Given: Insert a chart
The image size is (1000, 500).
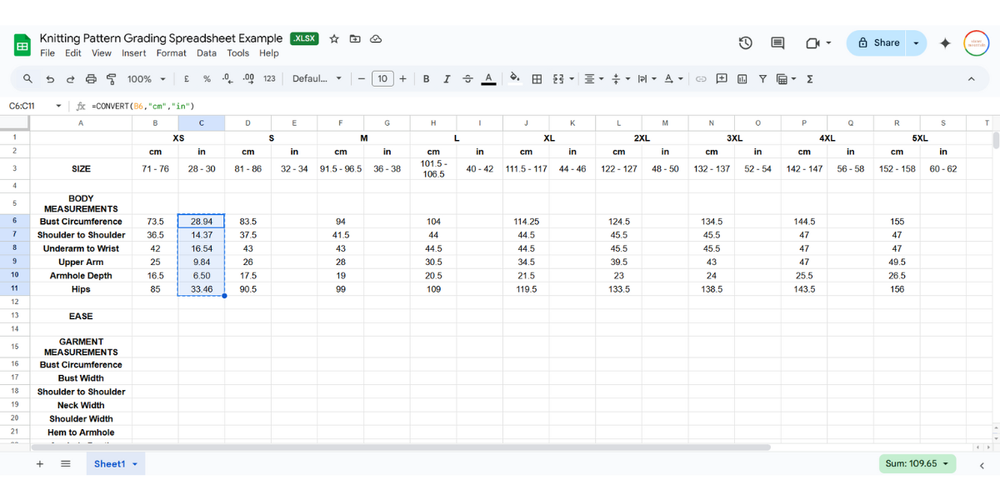Looking at the screenshot, I should coord(742,79).
